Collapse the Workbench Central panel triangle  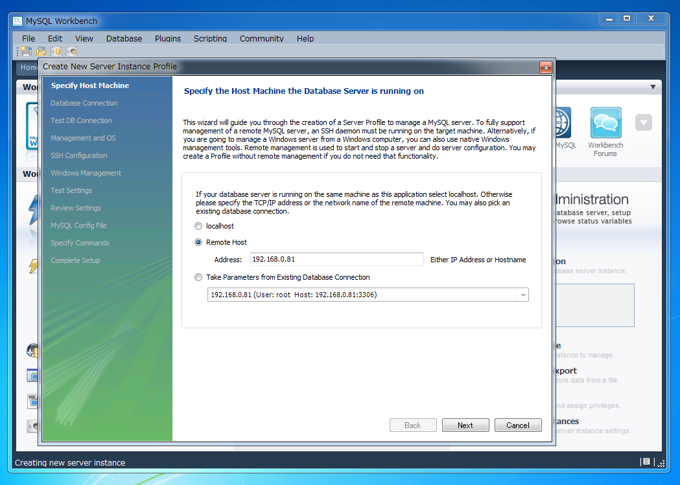[x=653, y=87]
